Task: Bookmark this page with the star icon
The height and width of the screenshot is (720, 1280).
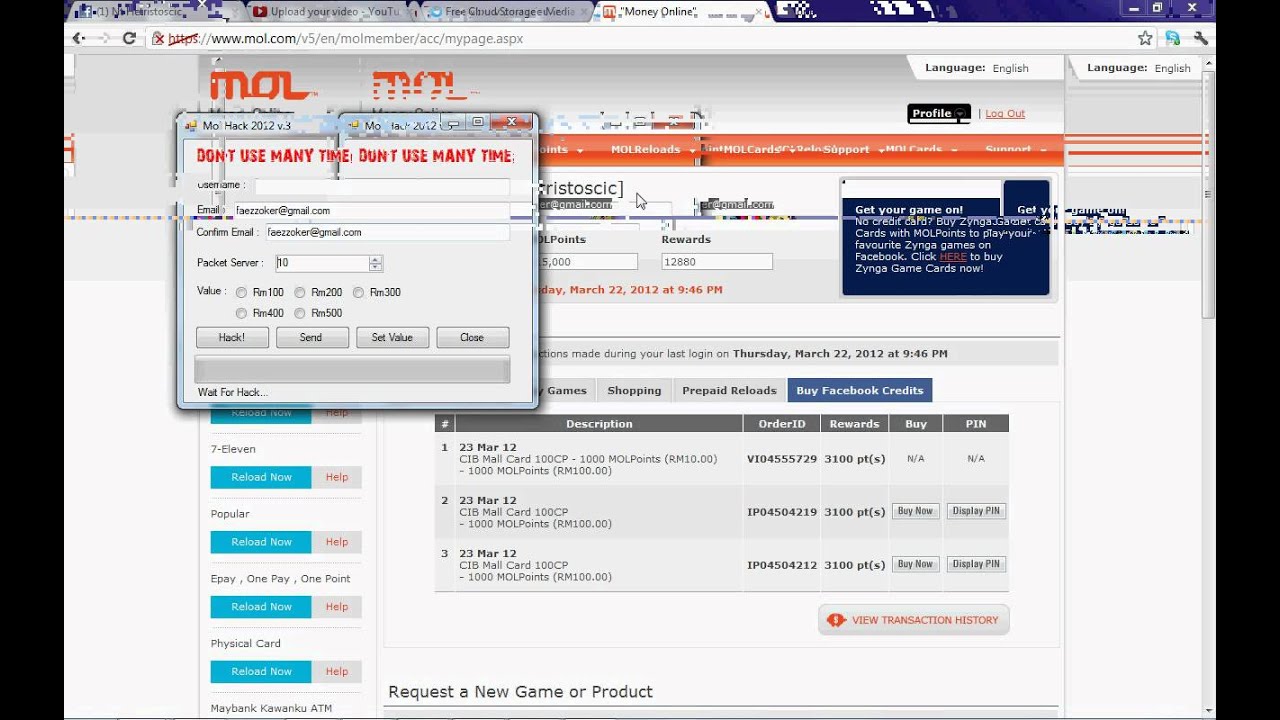Action: pyautogui.click(x=1145, y=38)
